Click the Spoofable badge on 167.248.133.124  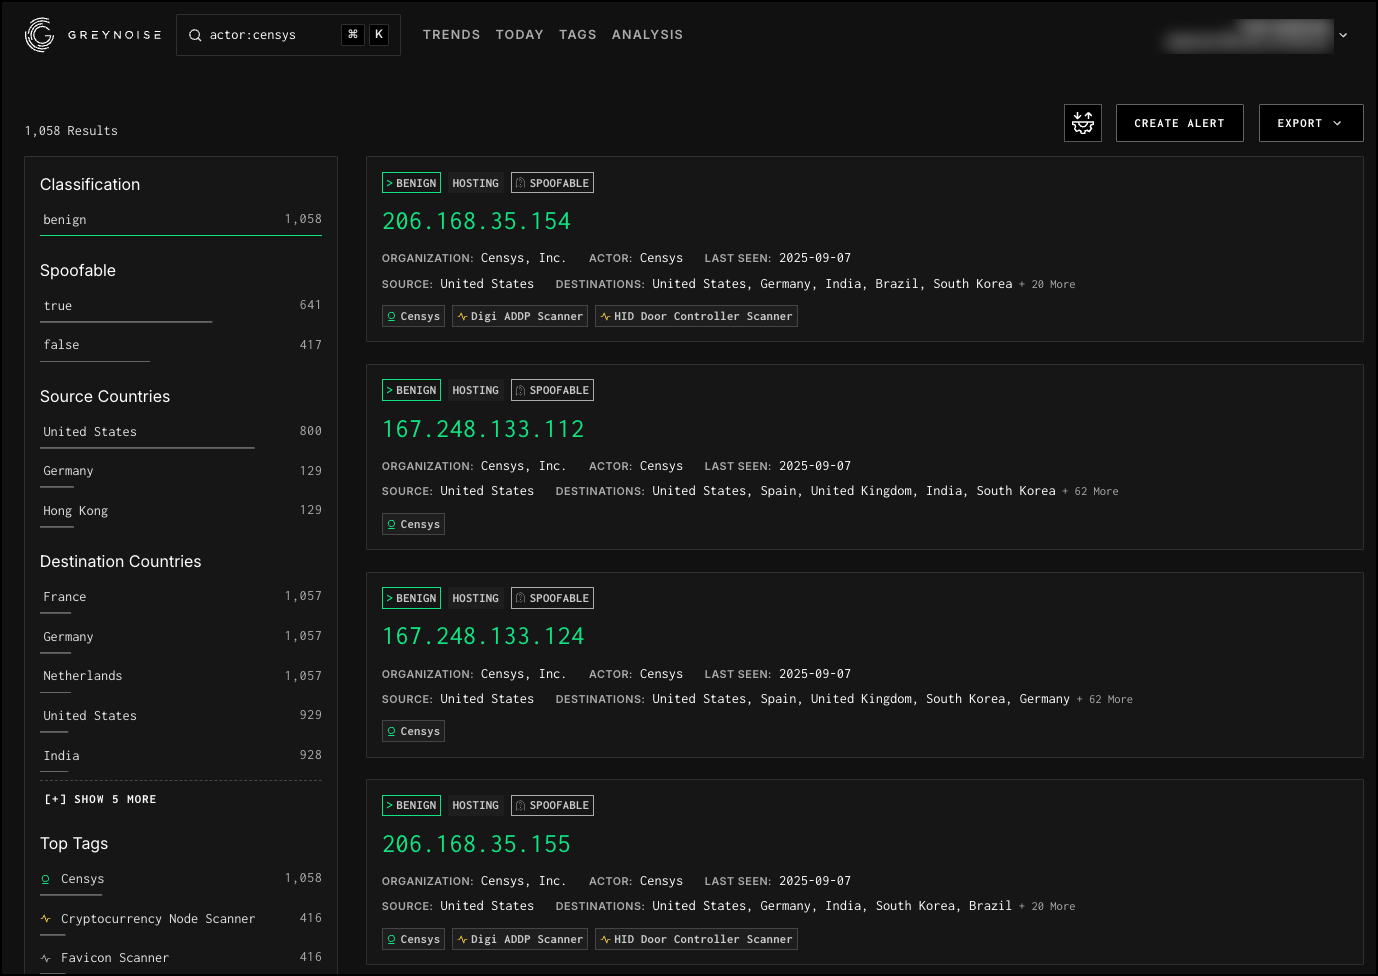[x=552, y=598]
